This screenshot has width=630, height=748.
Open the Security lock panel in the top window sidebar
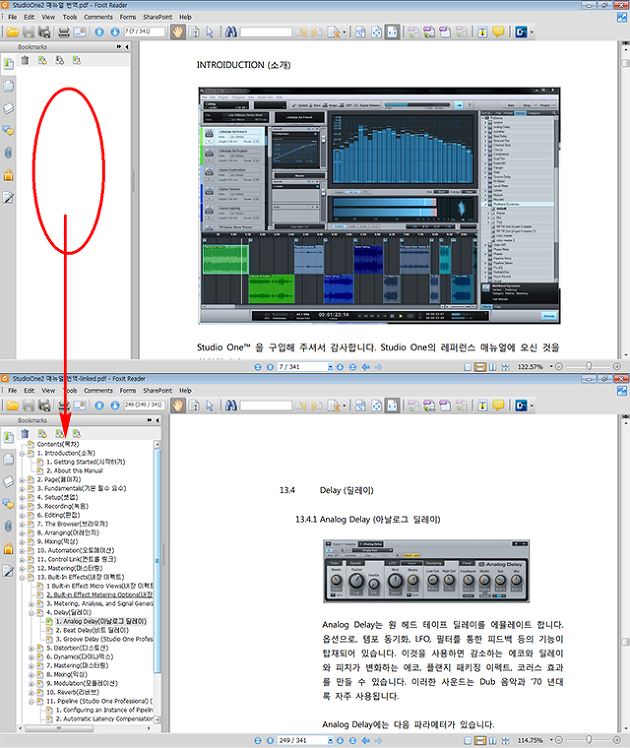point(8,175)
